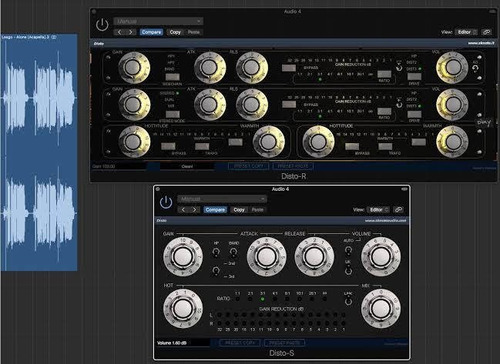The width and height of the screenshot is (500, 364).
Task: Click the VOLUME knob in Disto-S
Action: 381,257
